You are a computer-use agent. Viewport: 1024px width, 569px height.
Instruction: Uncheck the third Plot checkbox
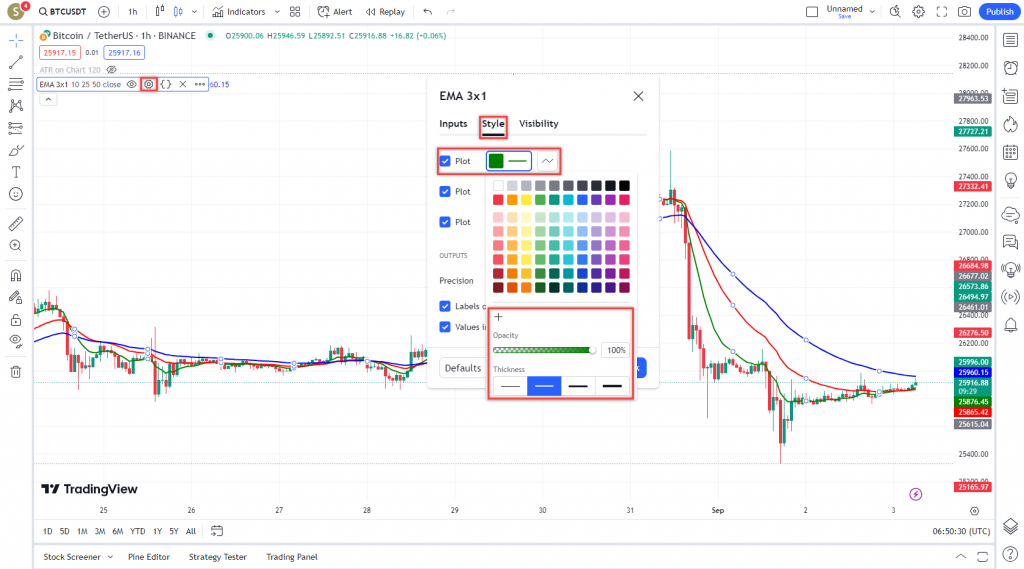point(445,222)
